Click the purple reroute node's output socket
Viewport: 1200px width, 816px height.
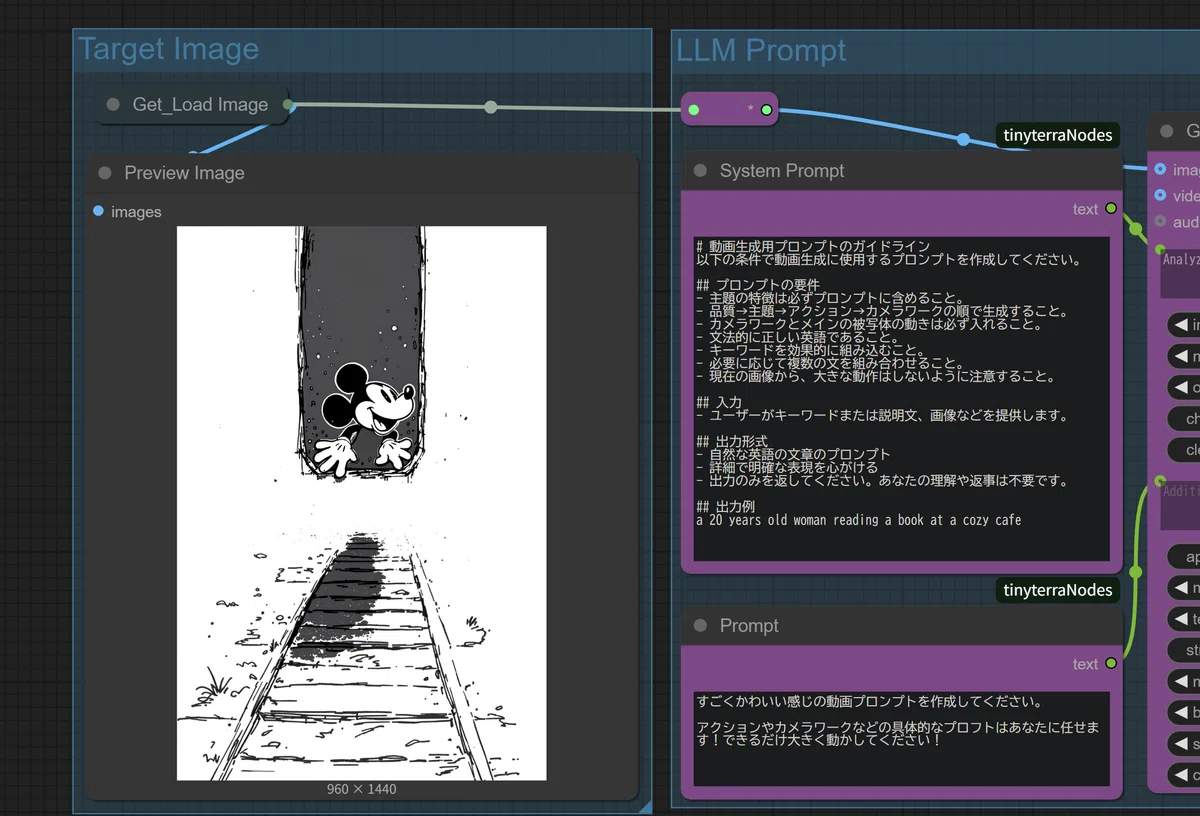pyautogui.click(x=766, y=109)
